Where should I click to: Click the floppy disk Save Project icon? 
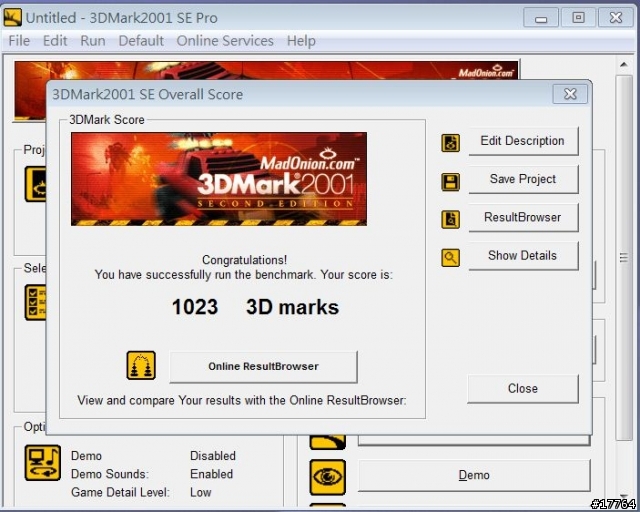click(450, 182)
